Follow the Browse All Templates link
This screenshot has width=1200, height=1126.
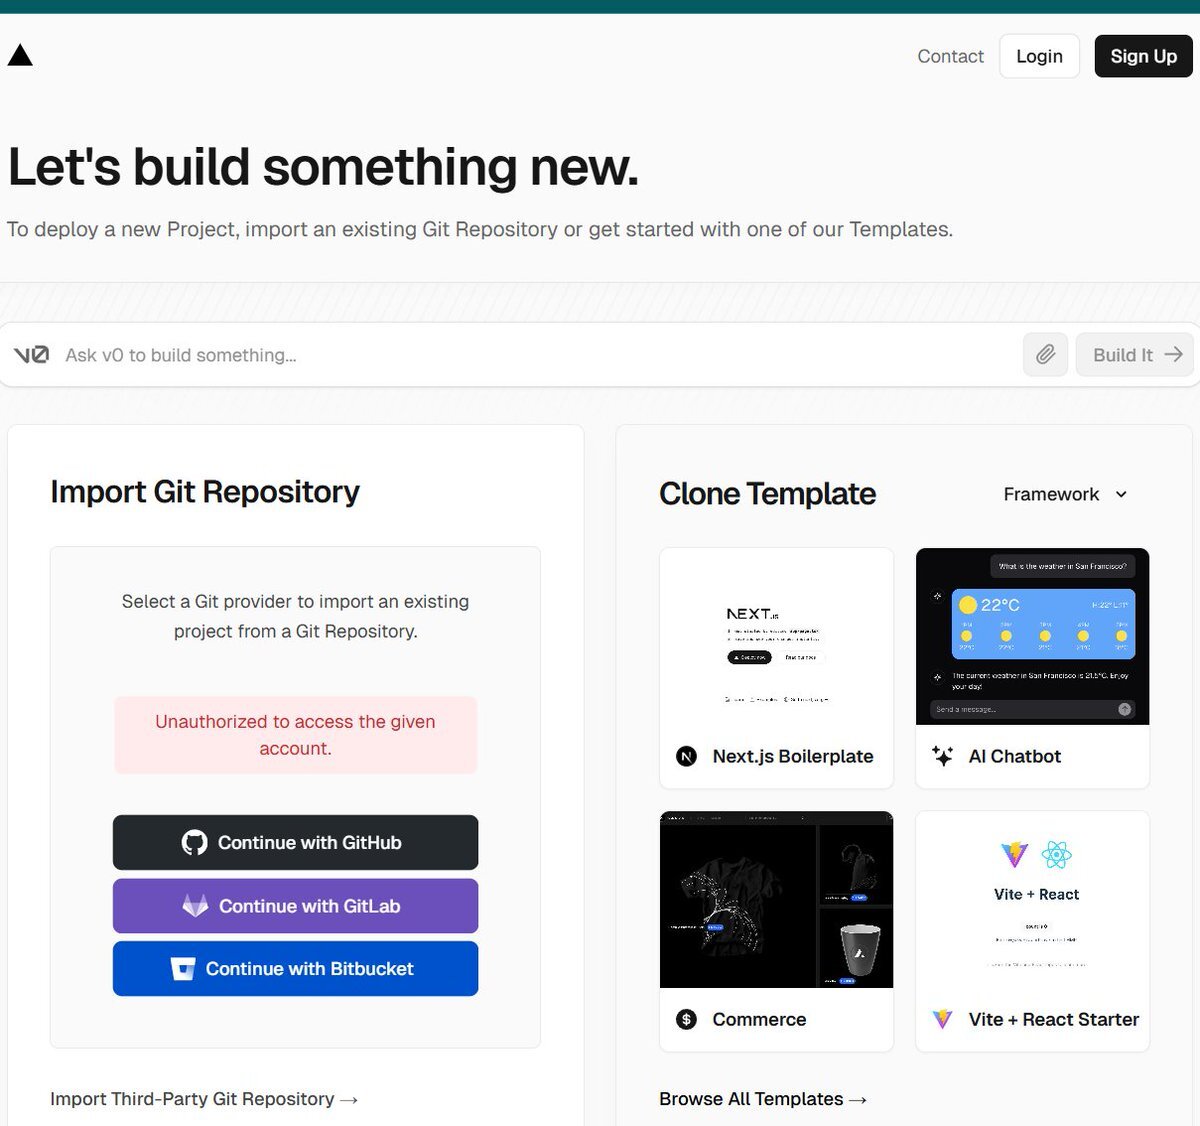tap(763, 1099)
